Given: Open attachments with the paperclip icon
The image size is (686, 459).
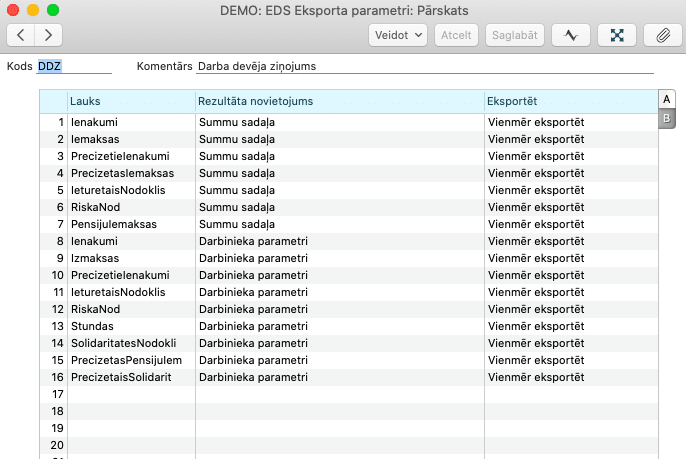Looking at the screenshot, I should coord(662,35).
